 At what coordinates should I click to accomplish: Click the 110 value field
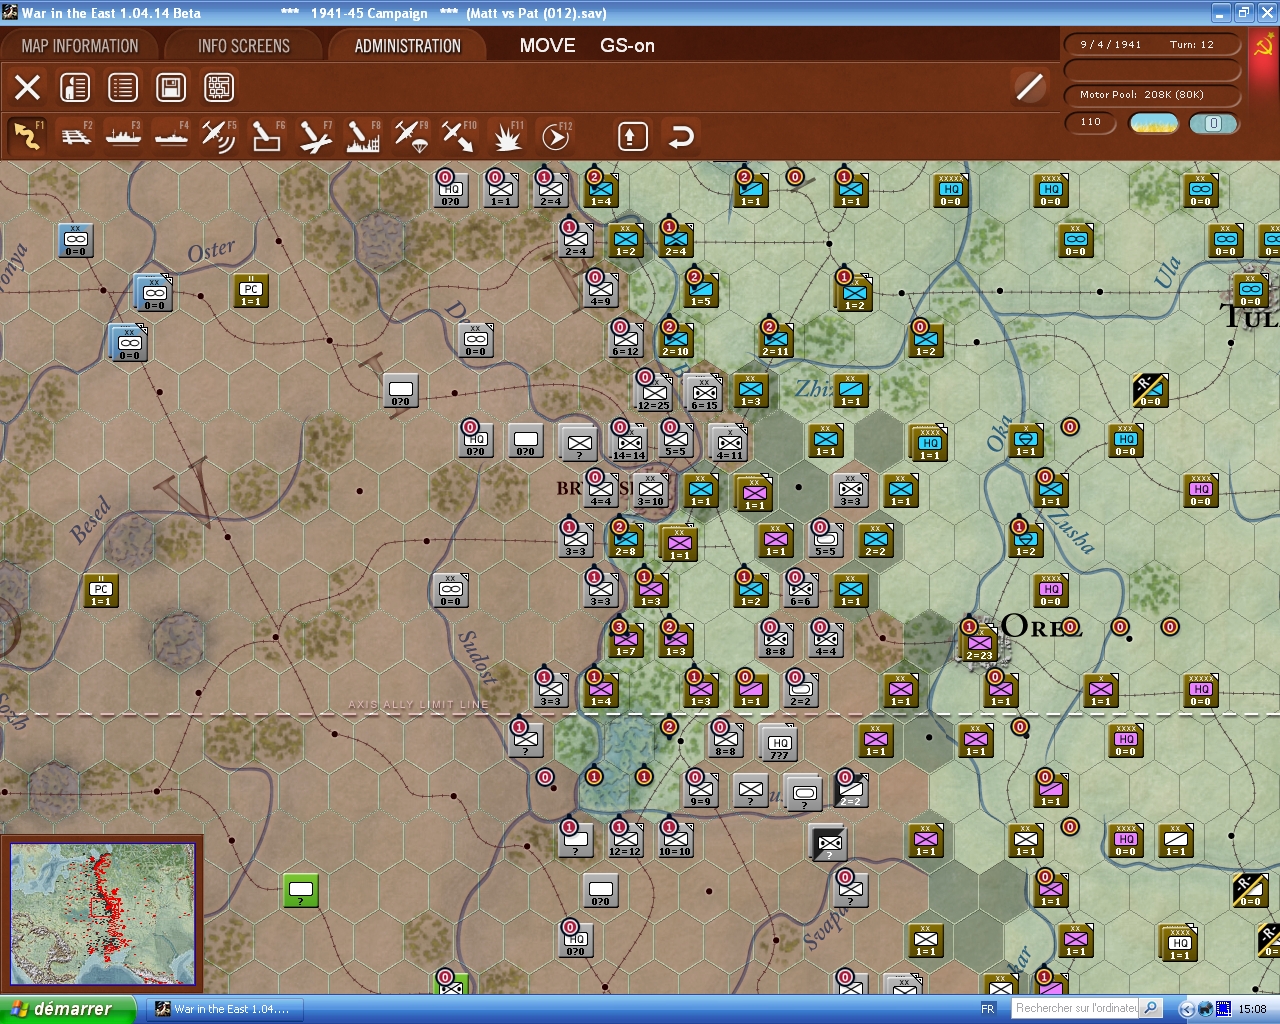coord(1091,122)
